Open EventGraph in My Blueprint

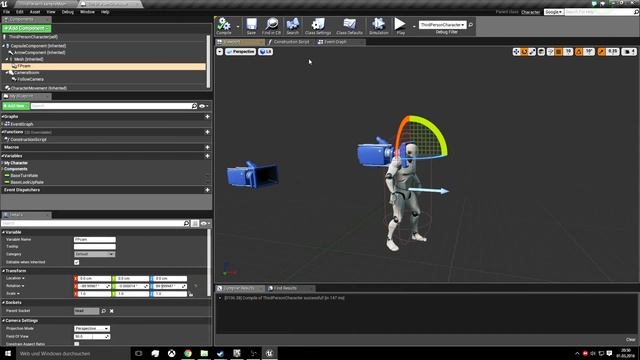(22, 124)
